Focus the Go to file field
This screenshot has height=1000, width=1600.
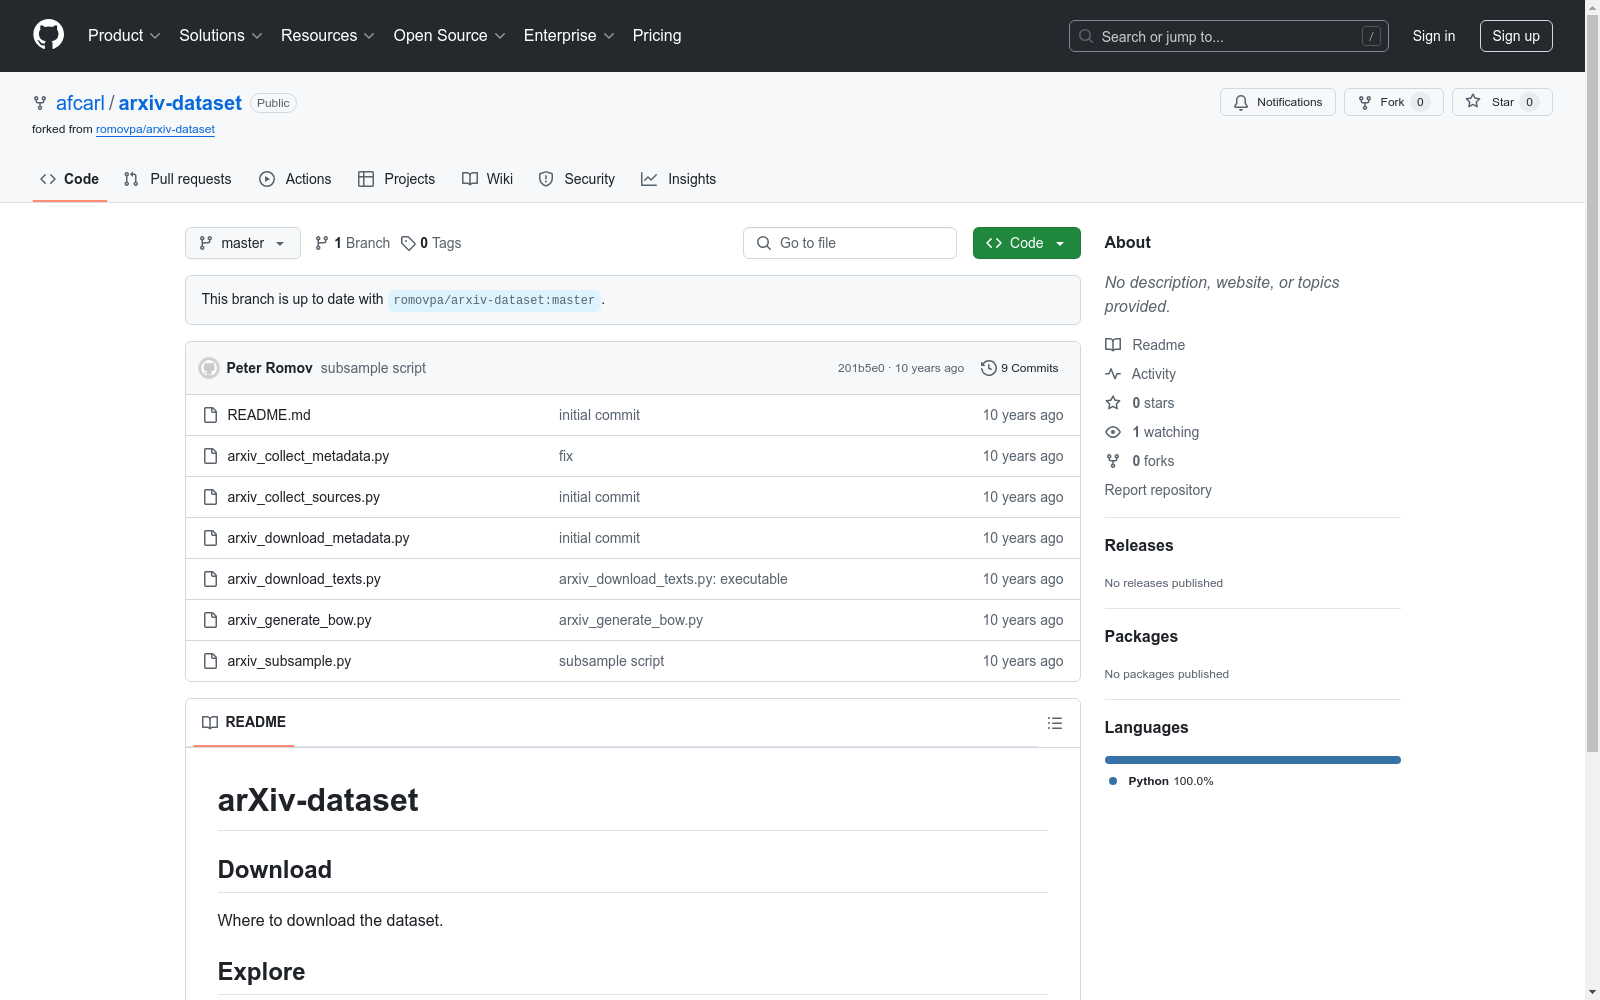click(x=850, y=243)
